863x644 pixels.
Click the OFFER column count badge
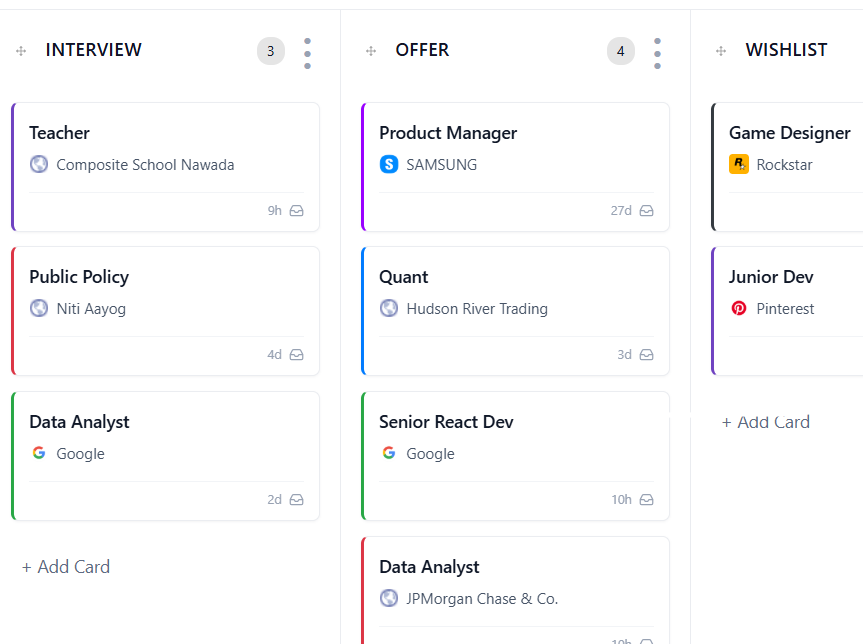pos(621,51)
